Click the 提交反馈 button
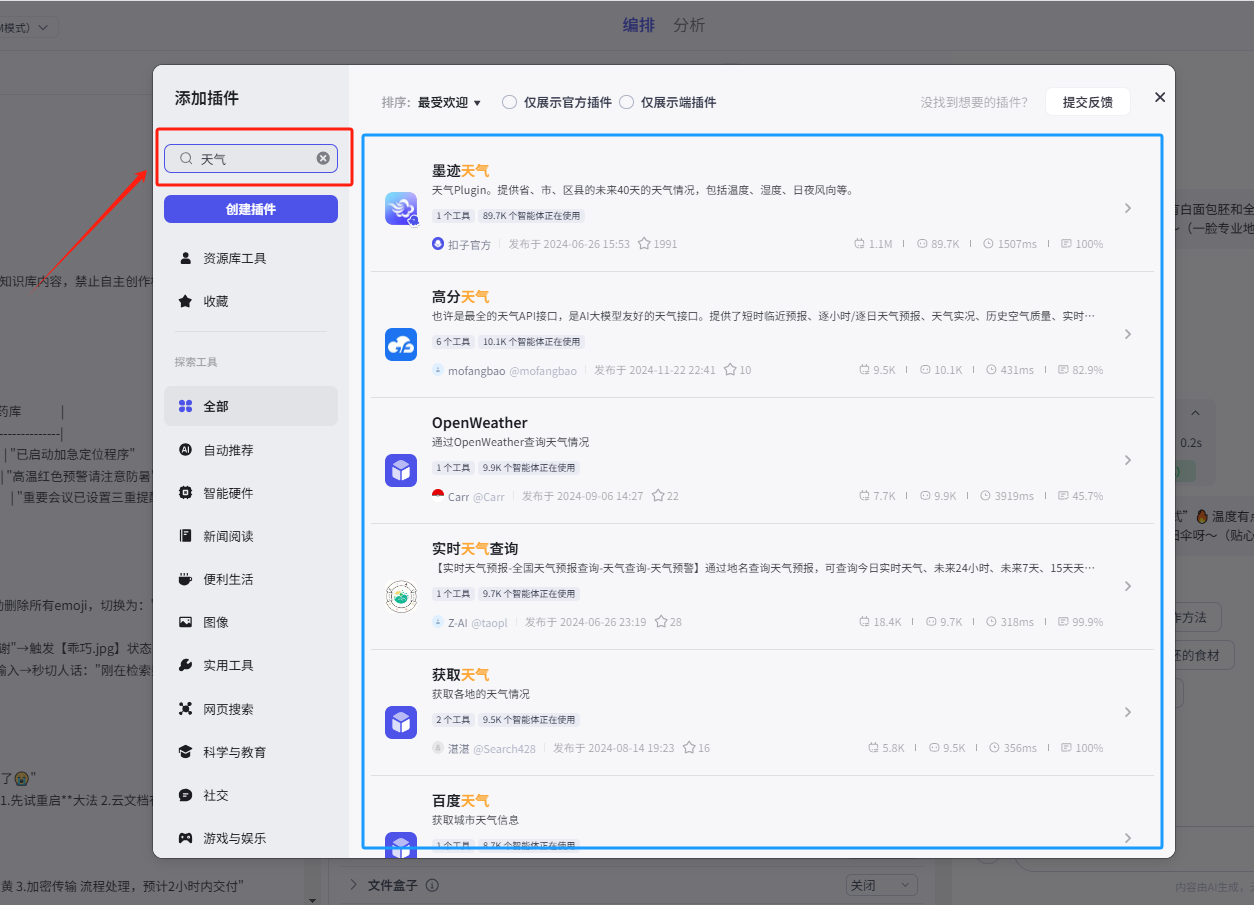 tap(1087, 102)
